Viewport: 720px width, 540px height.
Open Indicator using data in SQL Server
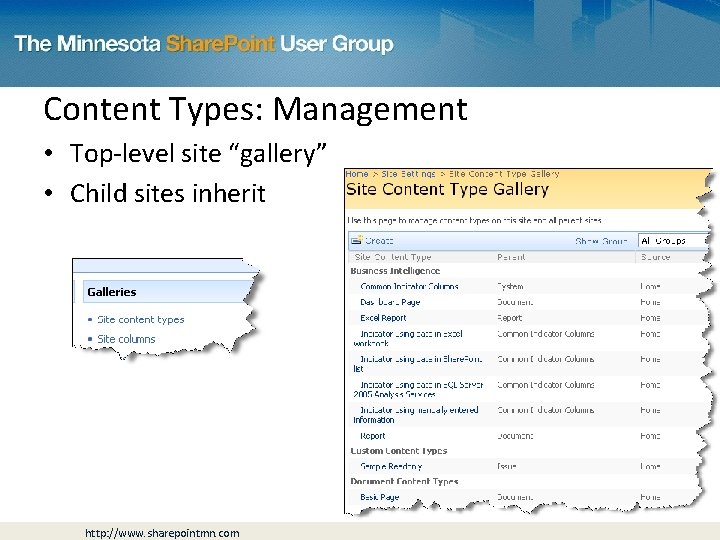coord(418,389)
